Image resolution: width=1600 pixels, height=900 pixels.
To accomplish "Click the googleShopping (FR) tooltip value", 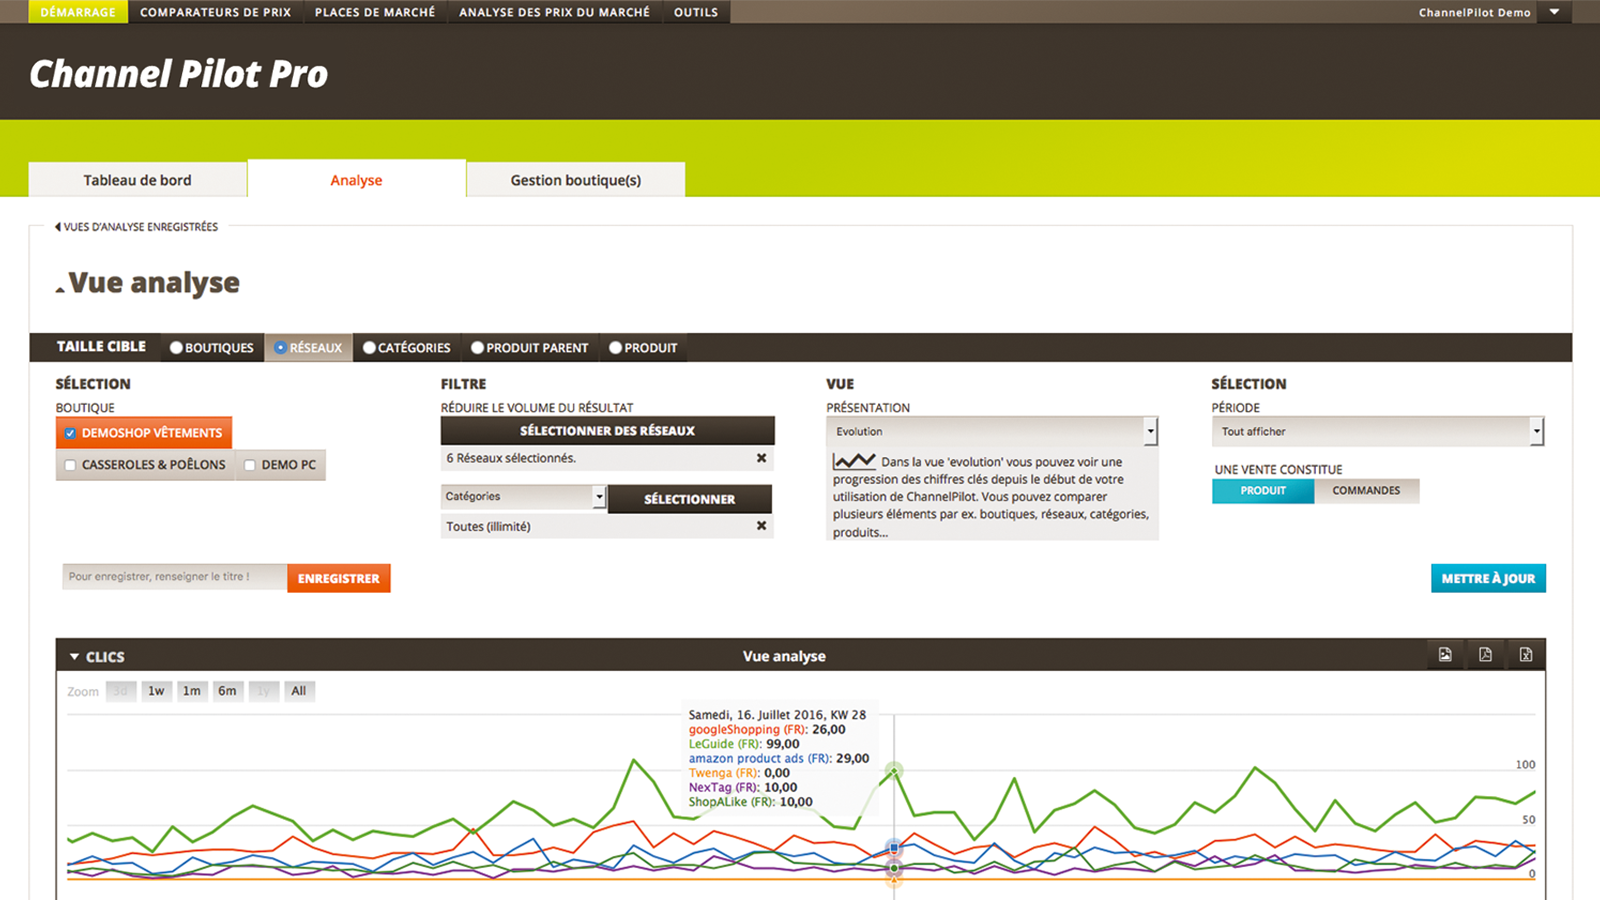I will pyautogui.click(x=828, y=730).
